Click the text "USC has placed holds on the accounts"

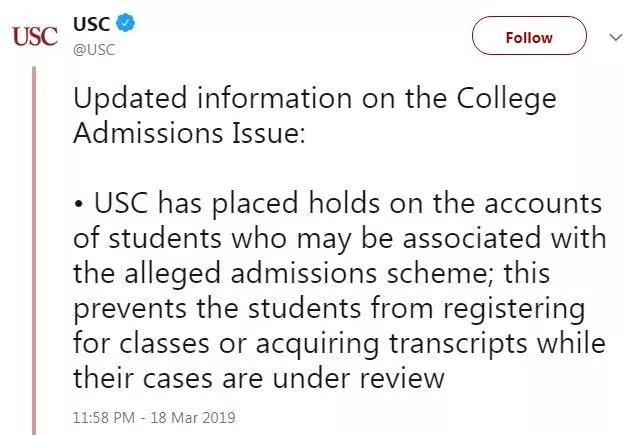(x=349, y=205)
